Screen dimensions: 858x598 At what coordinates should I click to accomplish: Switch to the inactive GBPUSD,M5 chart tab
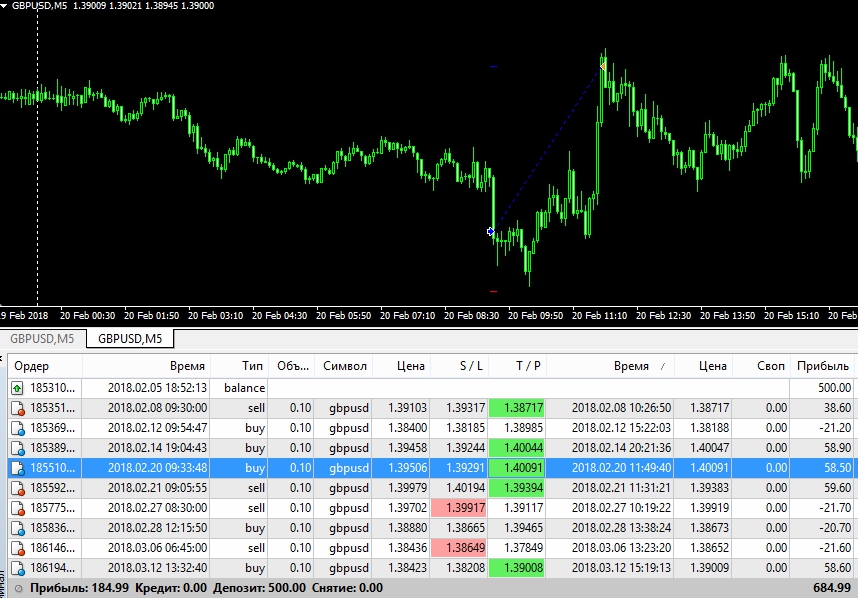pyautogui.click(x=44, y=339)
